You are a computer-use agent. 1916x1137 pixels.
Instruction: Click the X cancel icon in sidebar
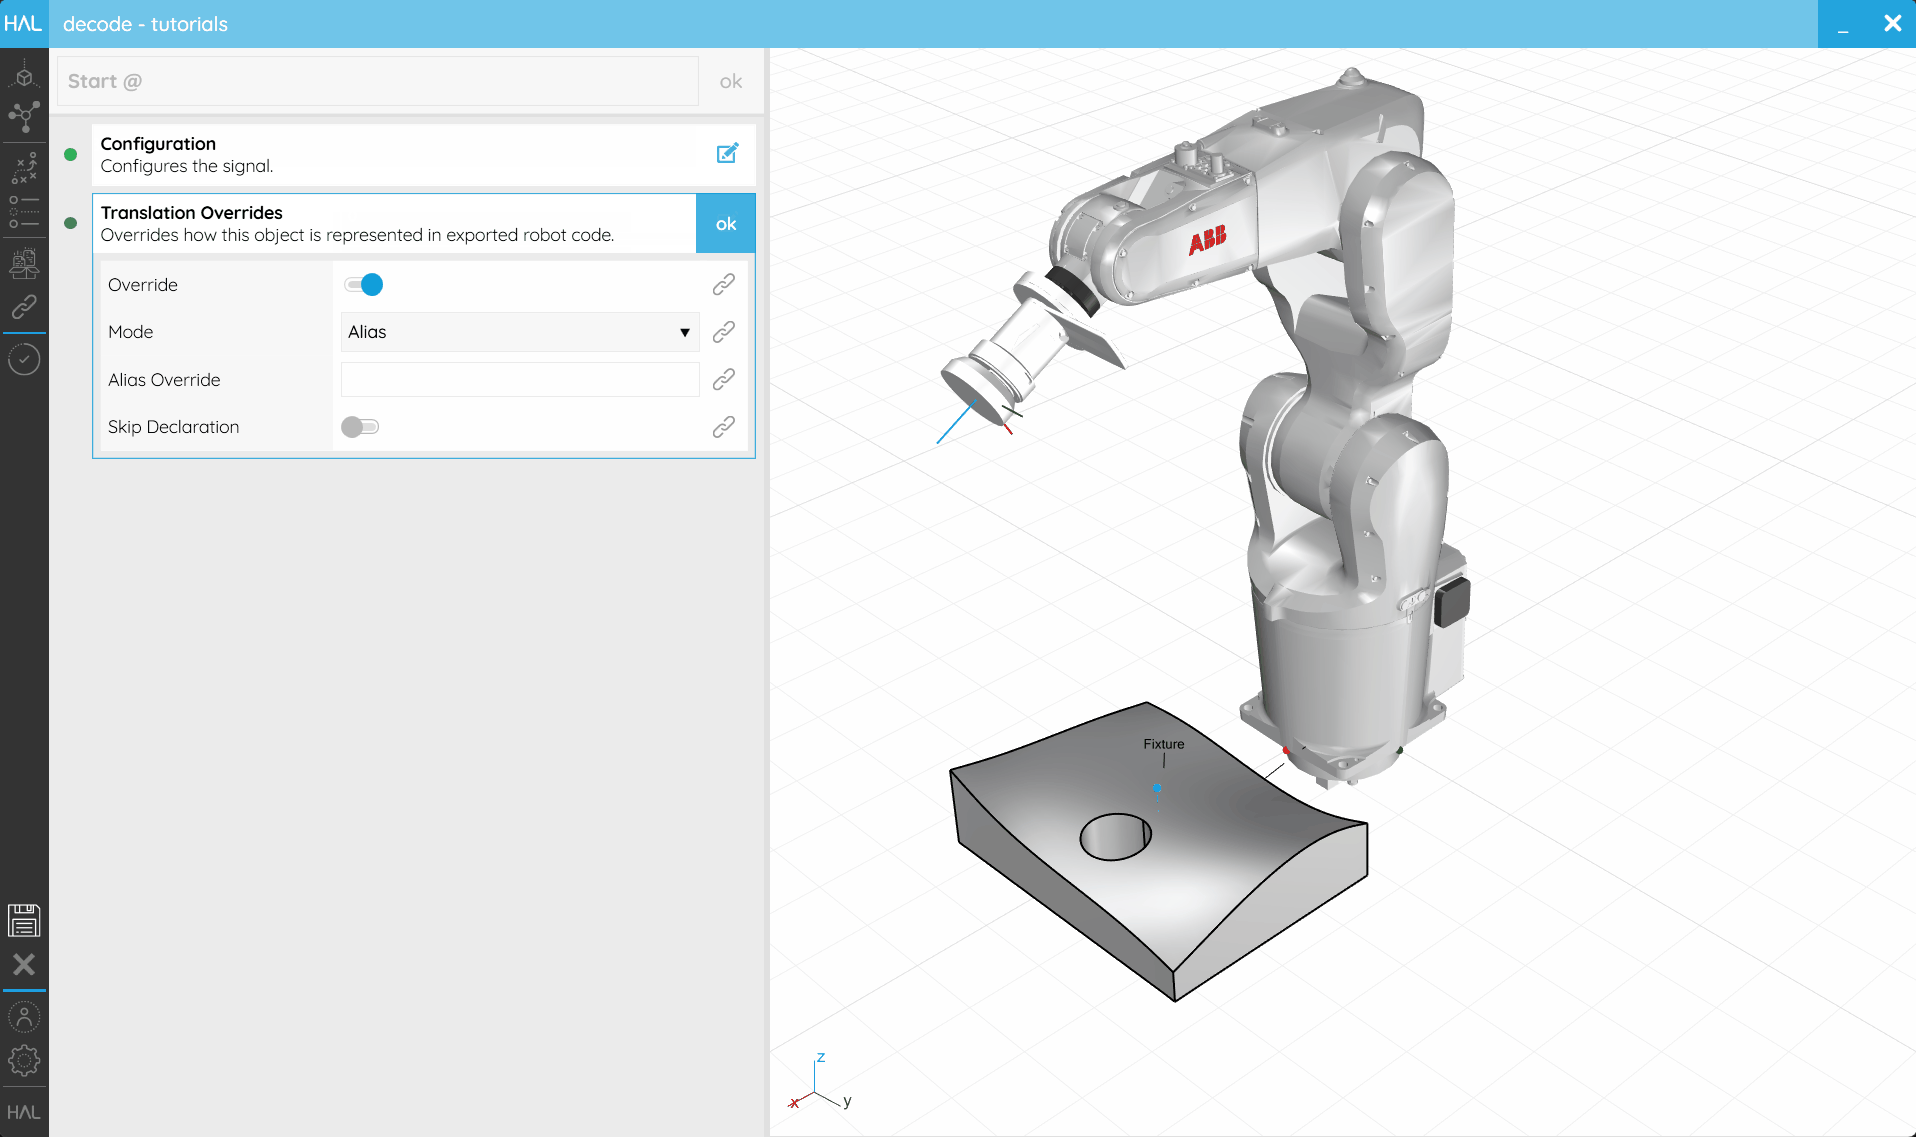(x=24, y=964)
